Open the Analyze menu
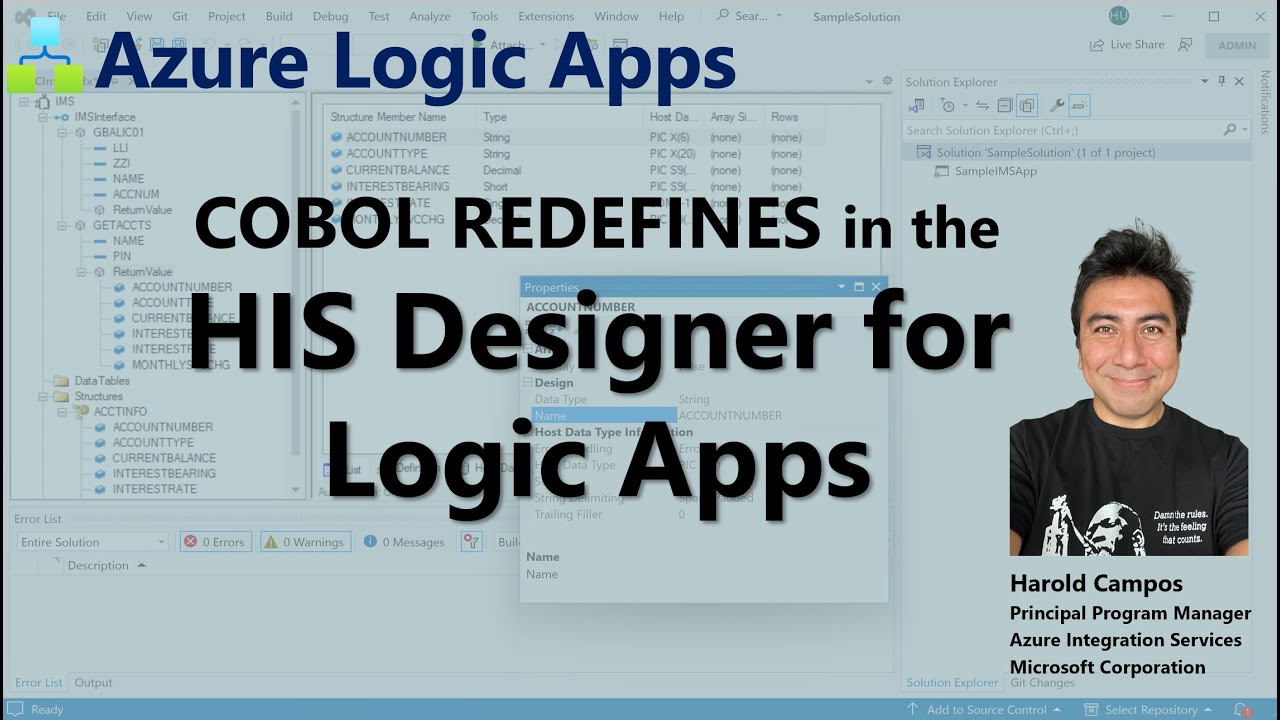The width and height of the screenshot is (1280, 720). pos(430,16)
